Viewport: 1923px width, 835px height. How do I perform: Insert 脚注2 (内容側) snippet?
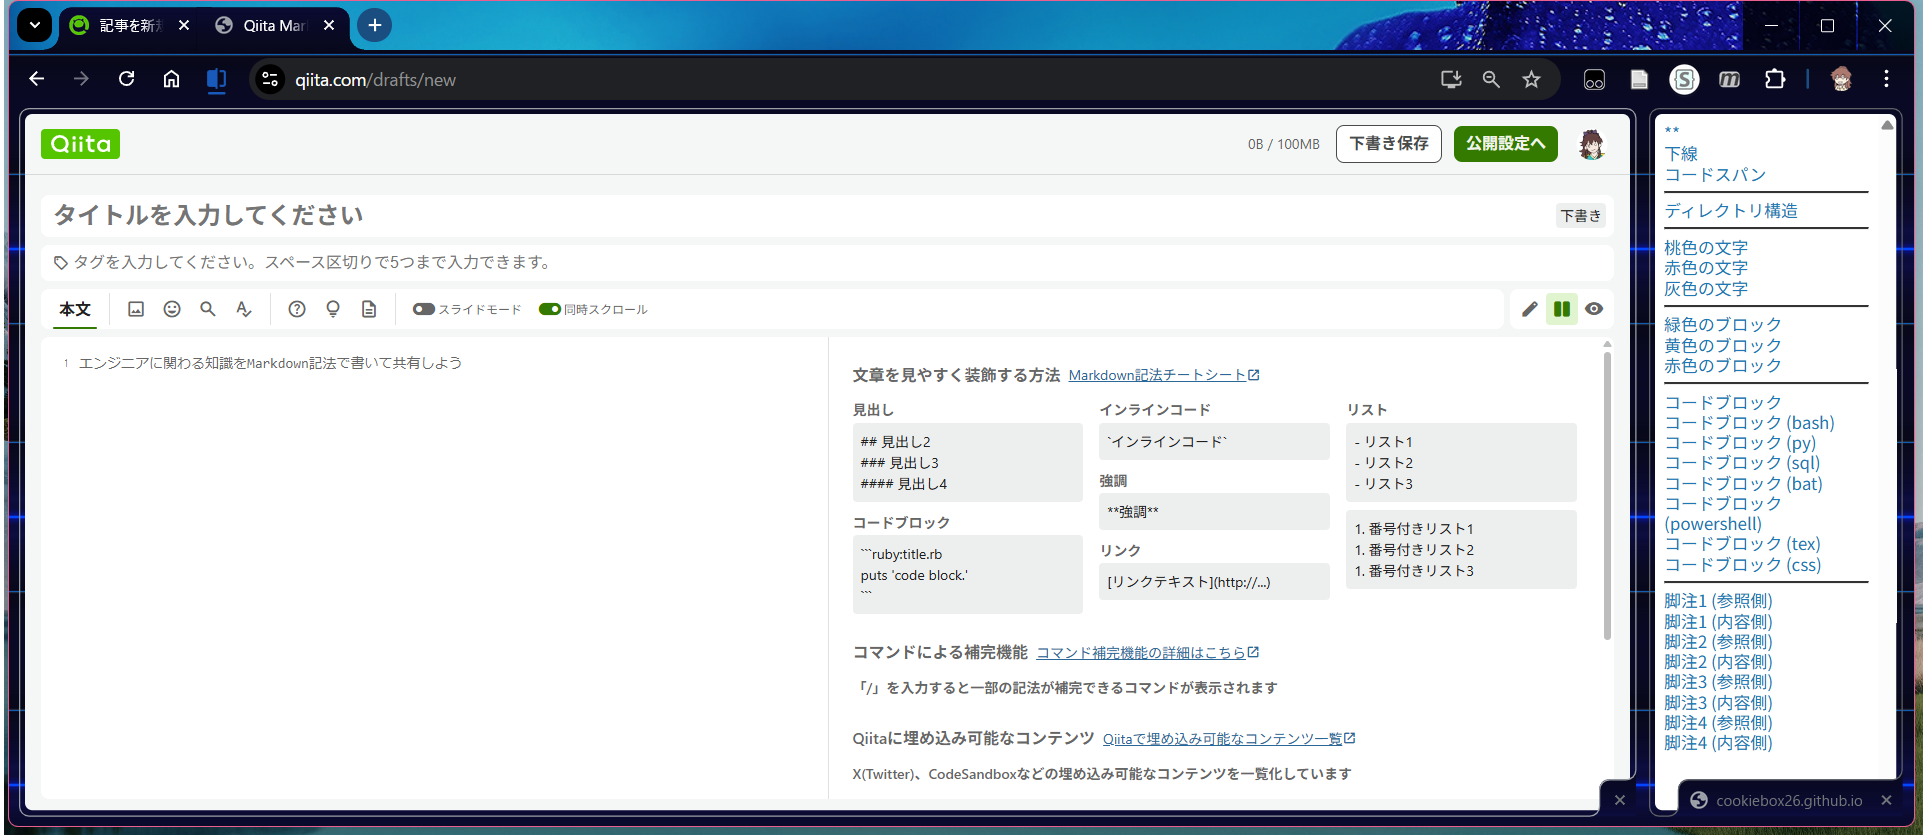pos(1718,662)
